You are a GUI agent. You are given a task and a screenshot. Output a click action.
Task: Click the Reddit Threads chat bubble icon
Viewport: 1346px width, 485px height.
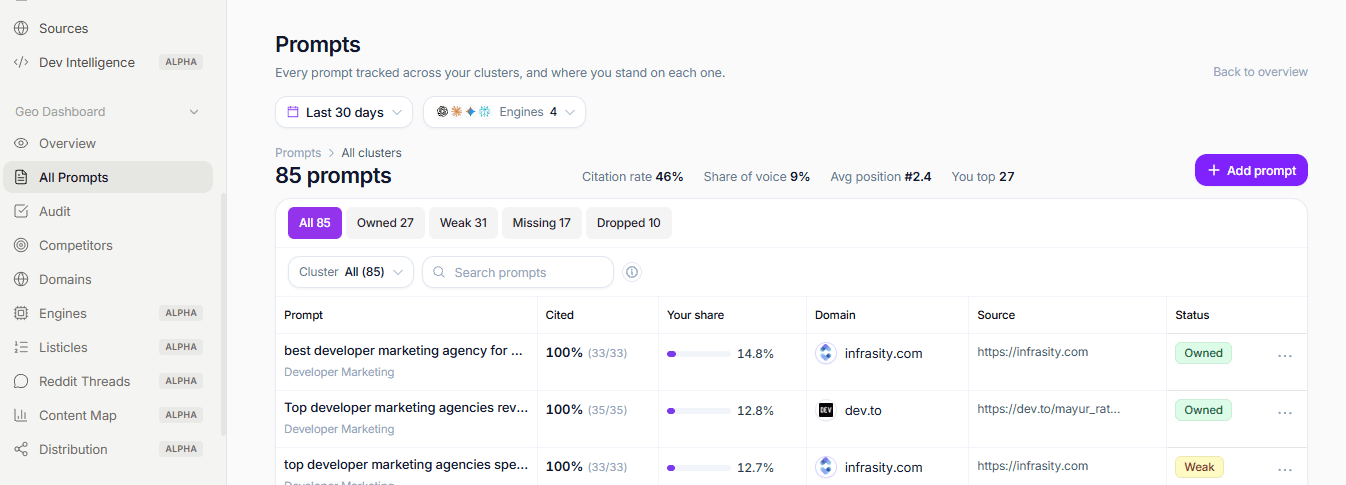[x=21, y=381]
